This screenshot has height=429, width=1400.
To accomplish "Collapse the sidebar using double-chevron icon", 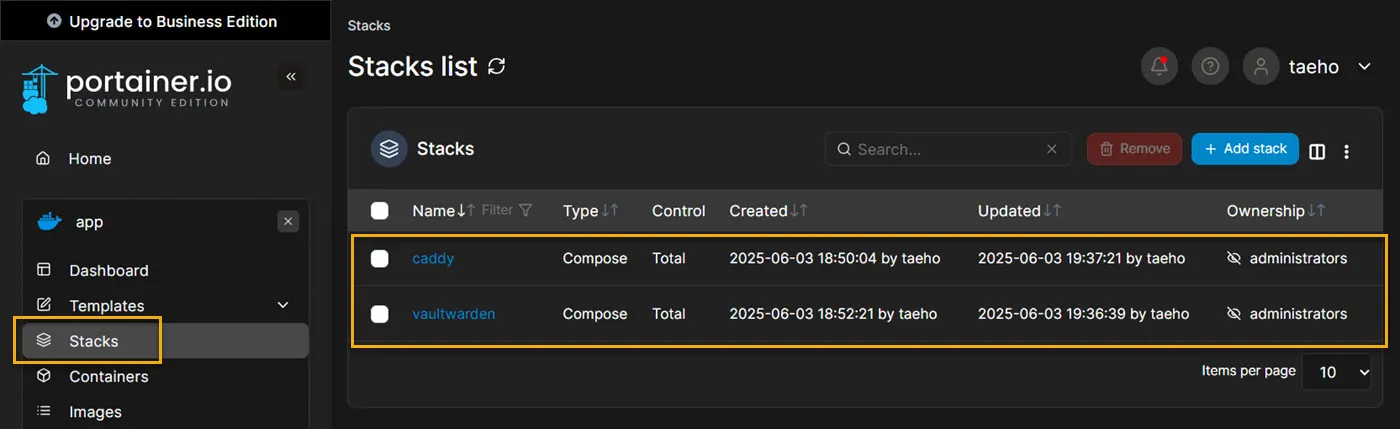I will (x=291, y=77).
